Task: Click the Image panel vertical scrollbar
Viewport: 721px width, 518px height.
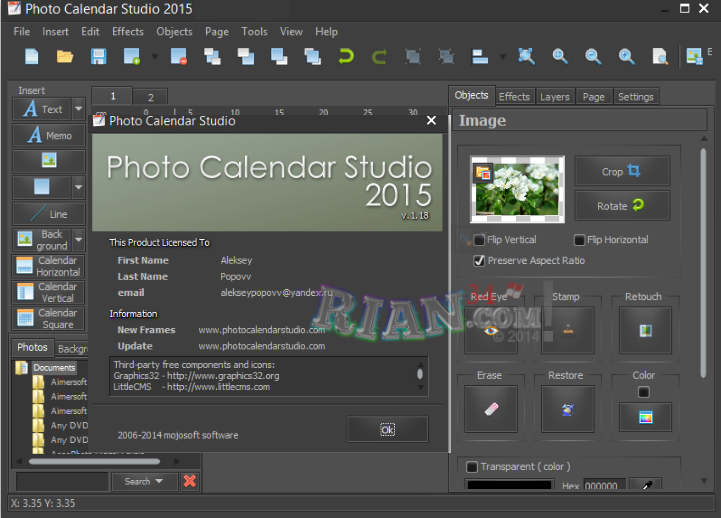Action: 703,263
